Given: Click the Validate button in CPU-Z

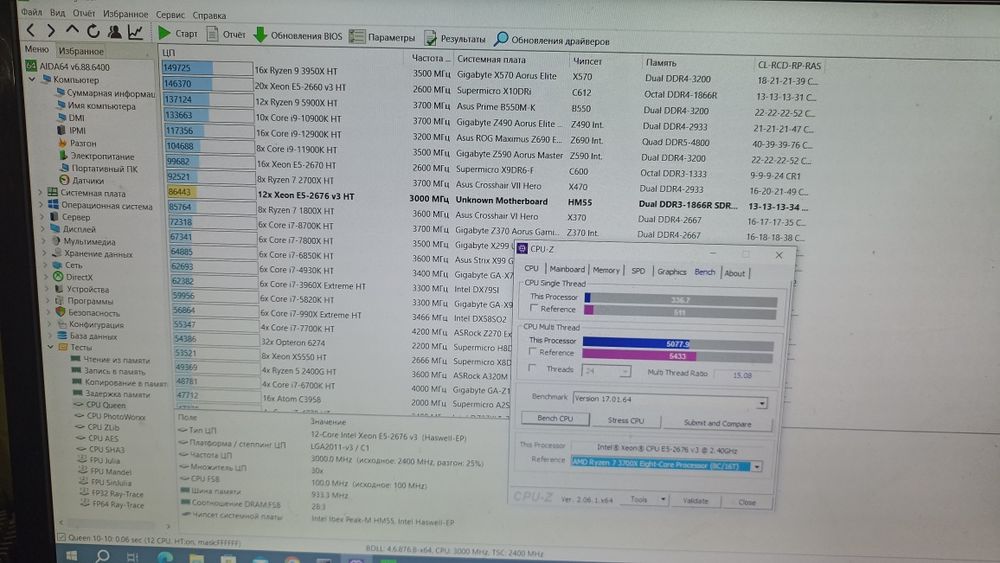Looking at the screenshot, I should 696,501.
